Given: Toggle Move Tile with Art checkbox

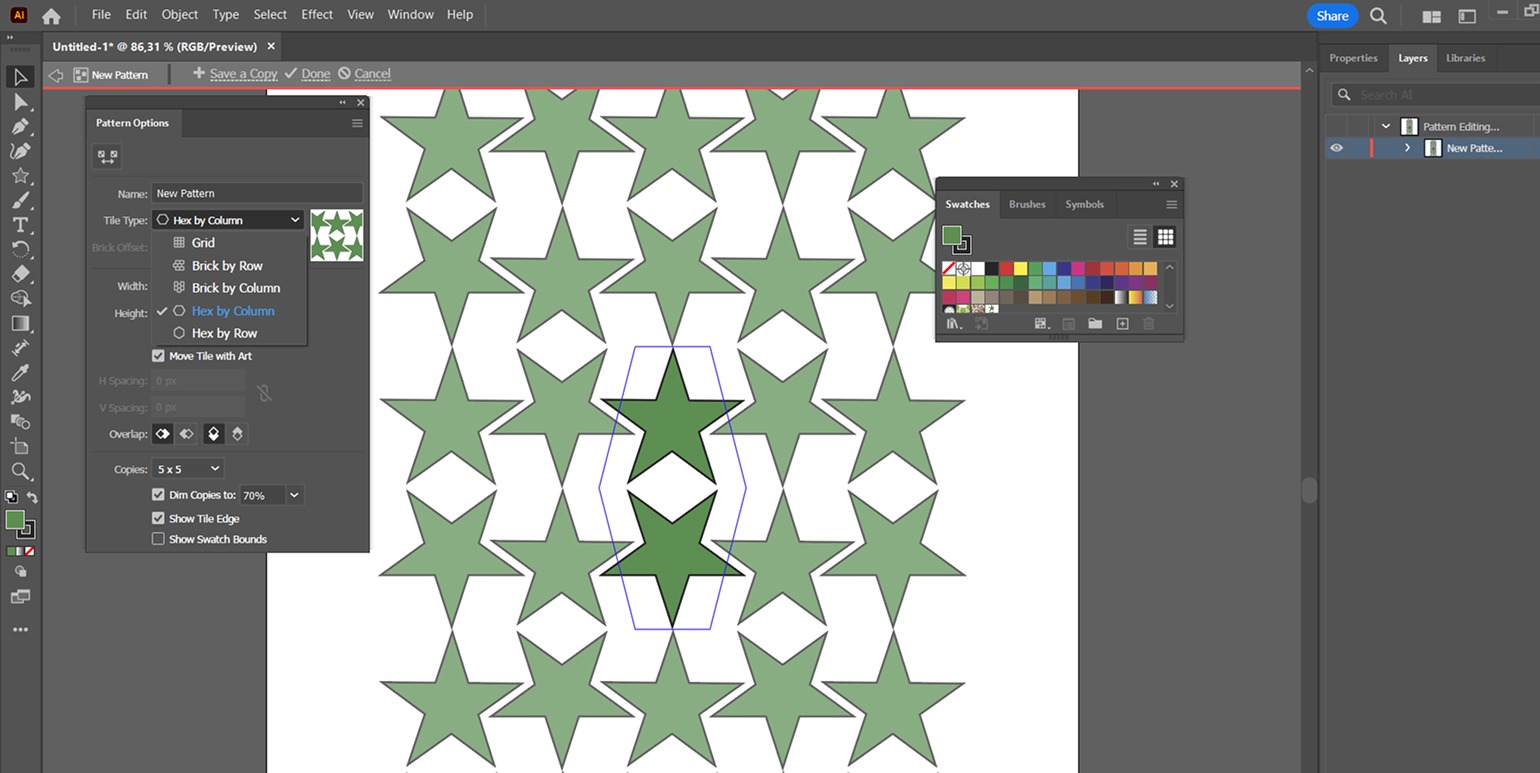Looking at the screenshot, I should (158, 356).
